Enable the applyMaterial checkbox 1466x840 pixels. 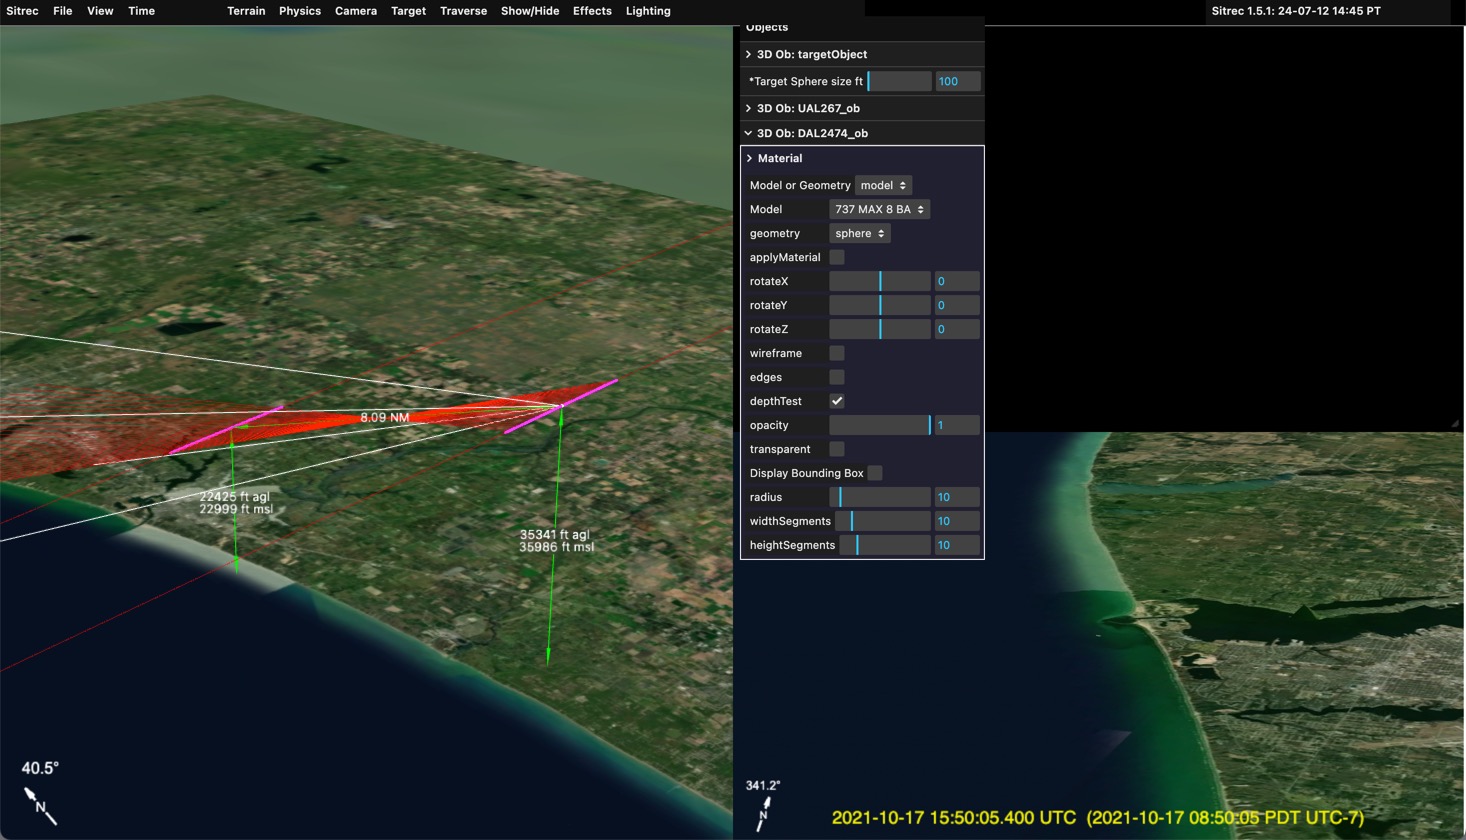tap(837, 257)
